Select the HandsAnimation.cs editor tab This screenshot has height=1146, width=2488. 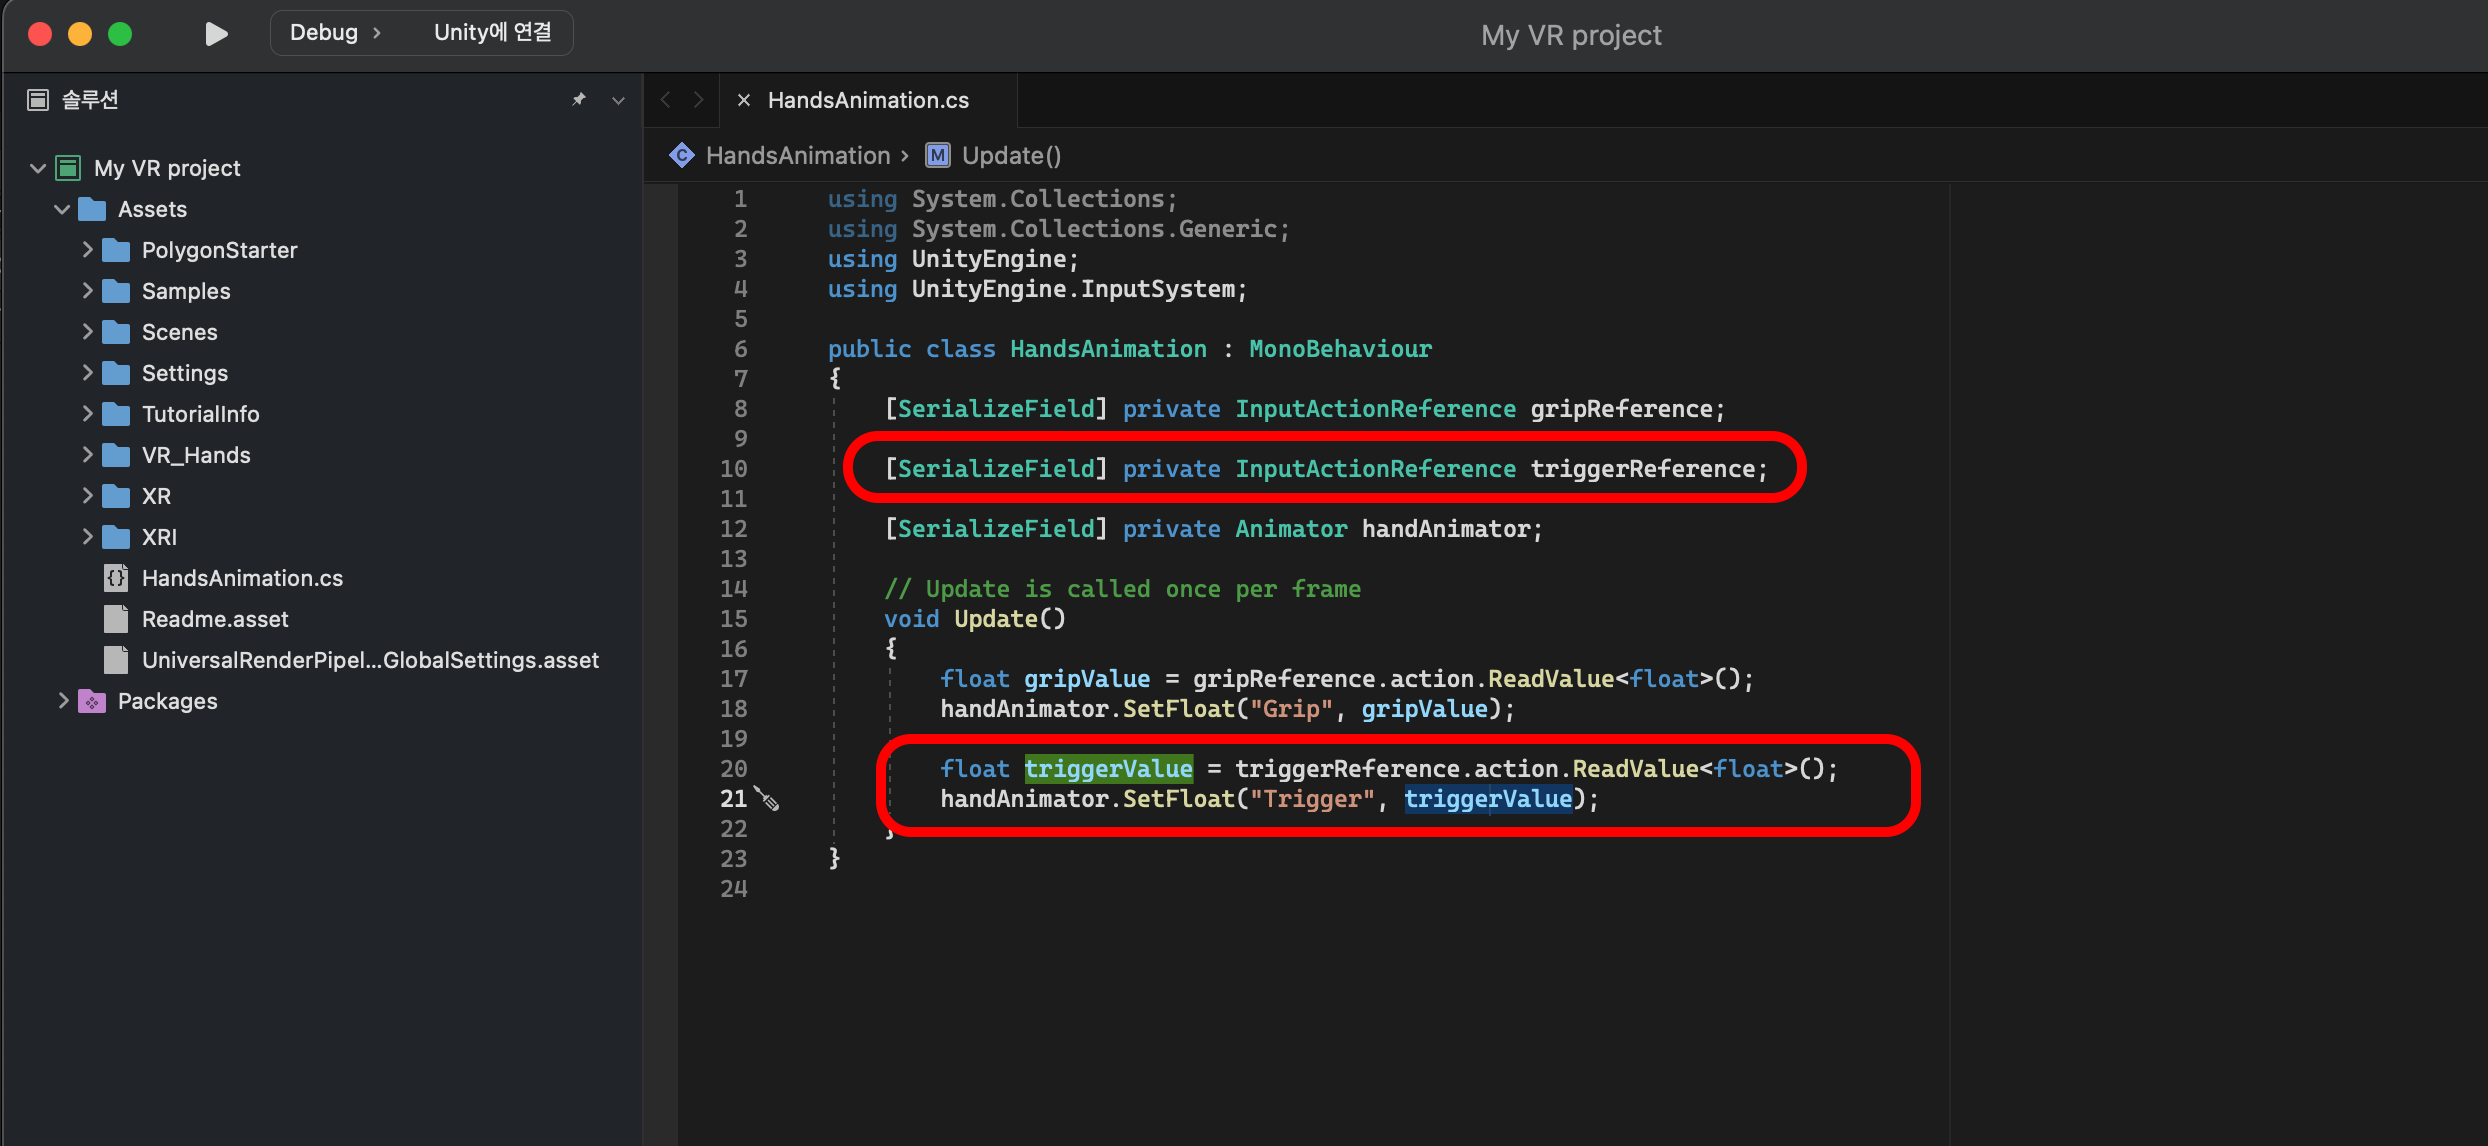(x=868, y=100)
